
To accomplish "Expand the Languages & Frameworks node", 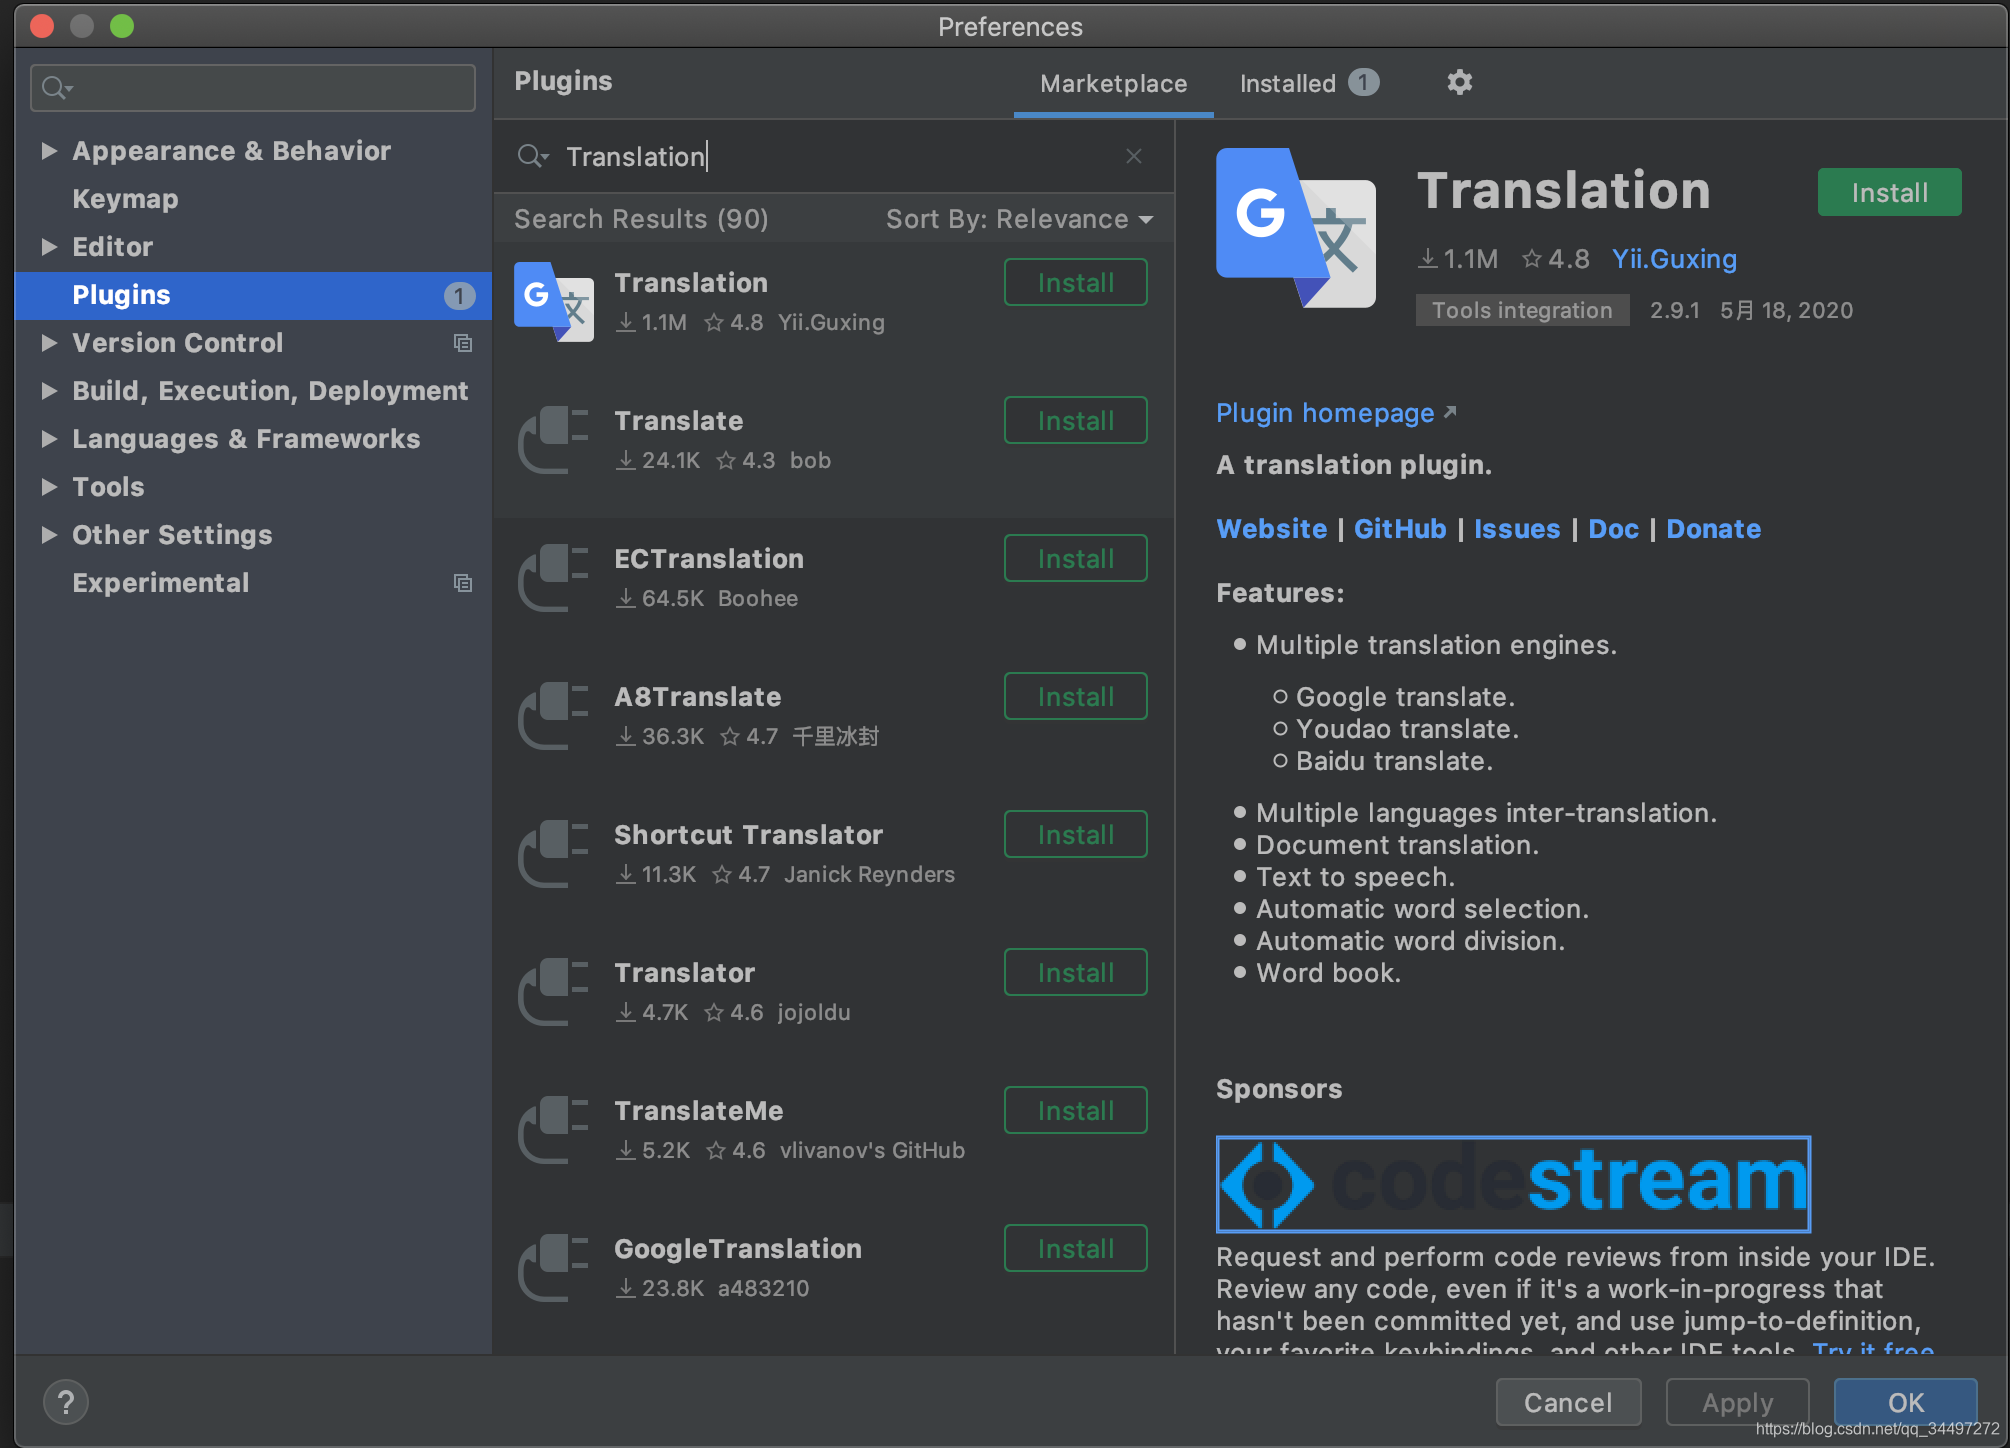I will pyautogui.click(x=48, y=439).
